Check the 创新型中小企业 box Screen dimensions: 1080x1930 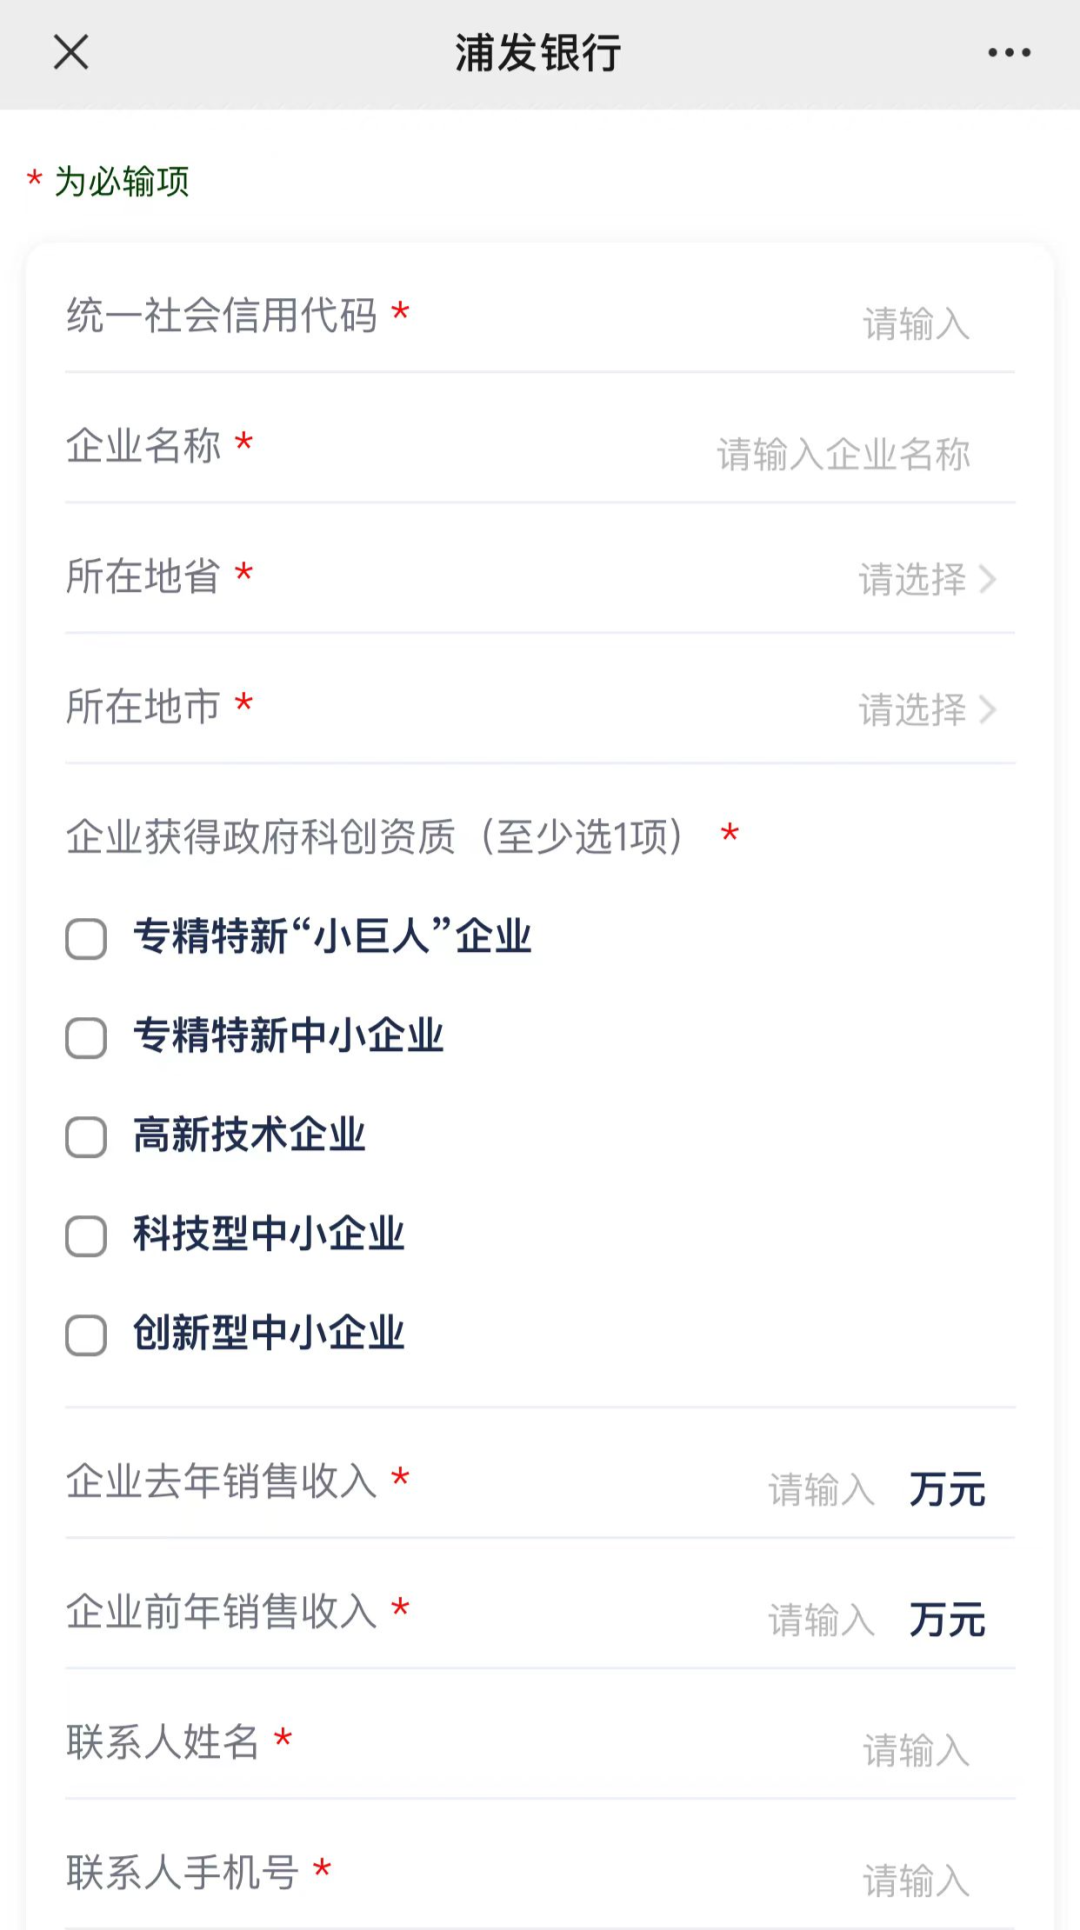click(86, 1335)
